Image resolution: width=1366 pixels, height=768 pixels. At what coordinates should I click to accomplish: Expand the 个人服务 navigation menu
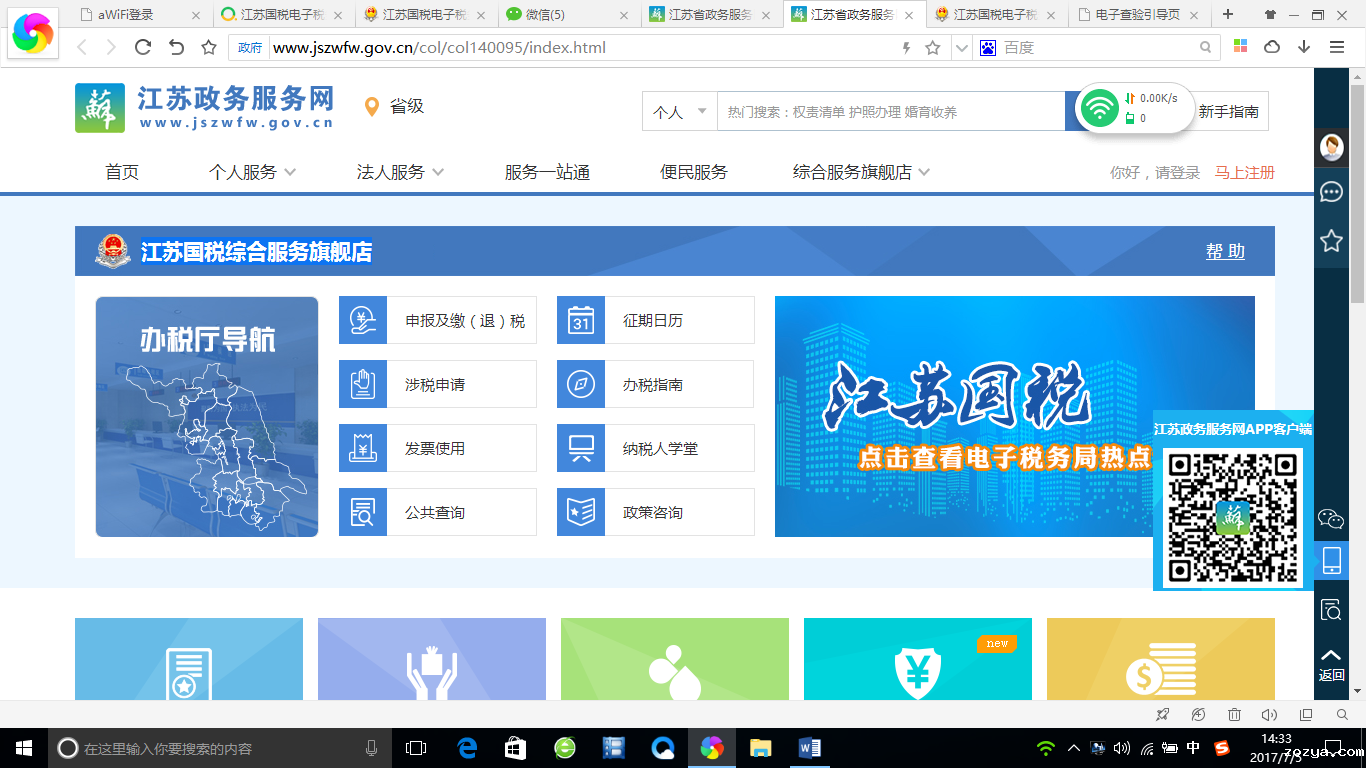coord(252,172)
